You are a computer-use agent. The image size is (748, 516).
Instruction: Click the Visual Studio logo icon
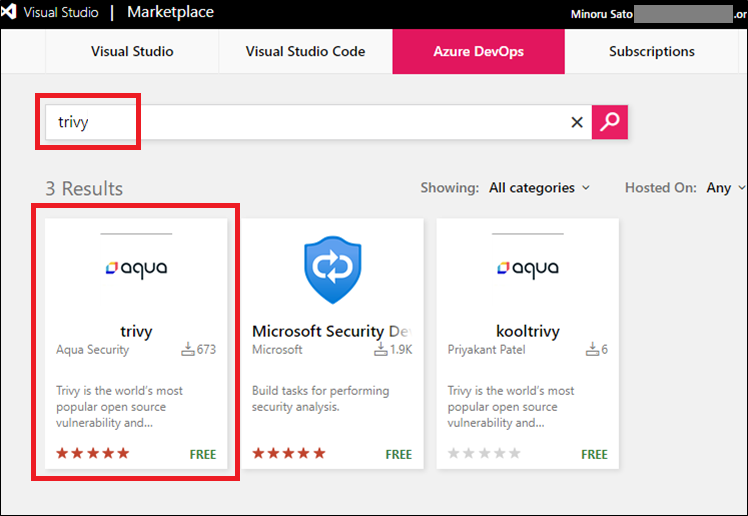coord(9,12)
